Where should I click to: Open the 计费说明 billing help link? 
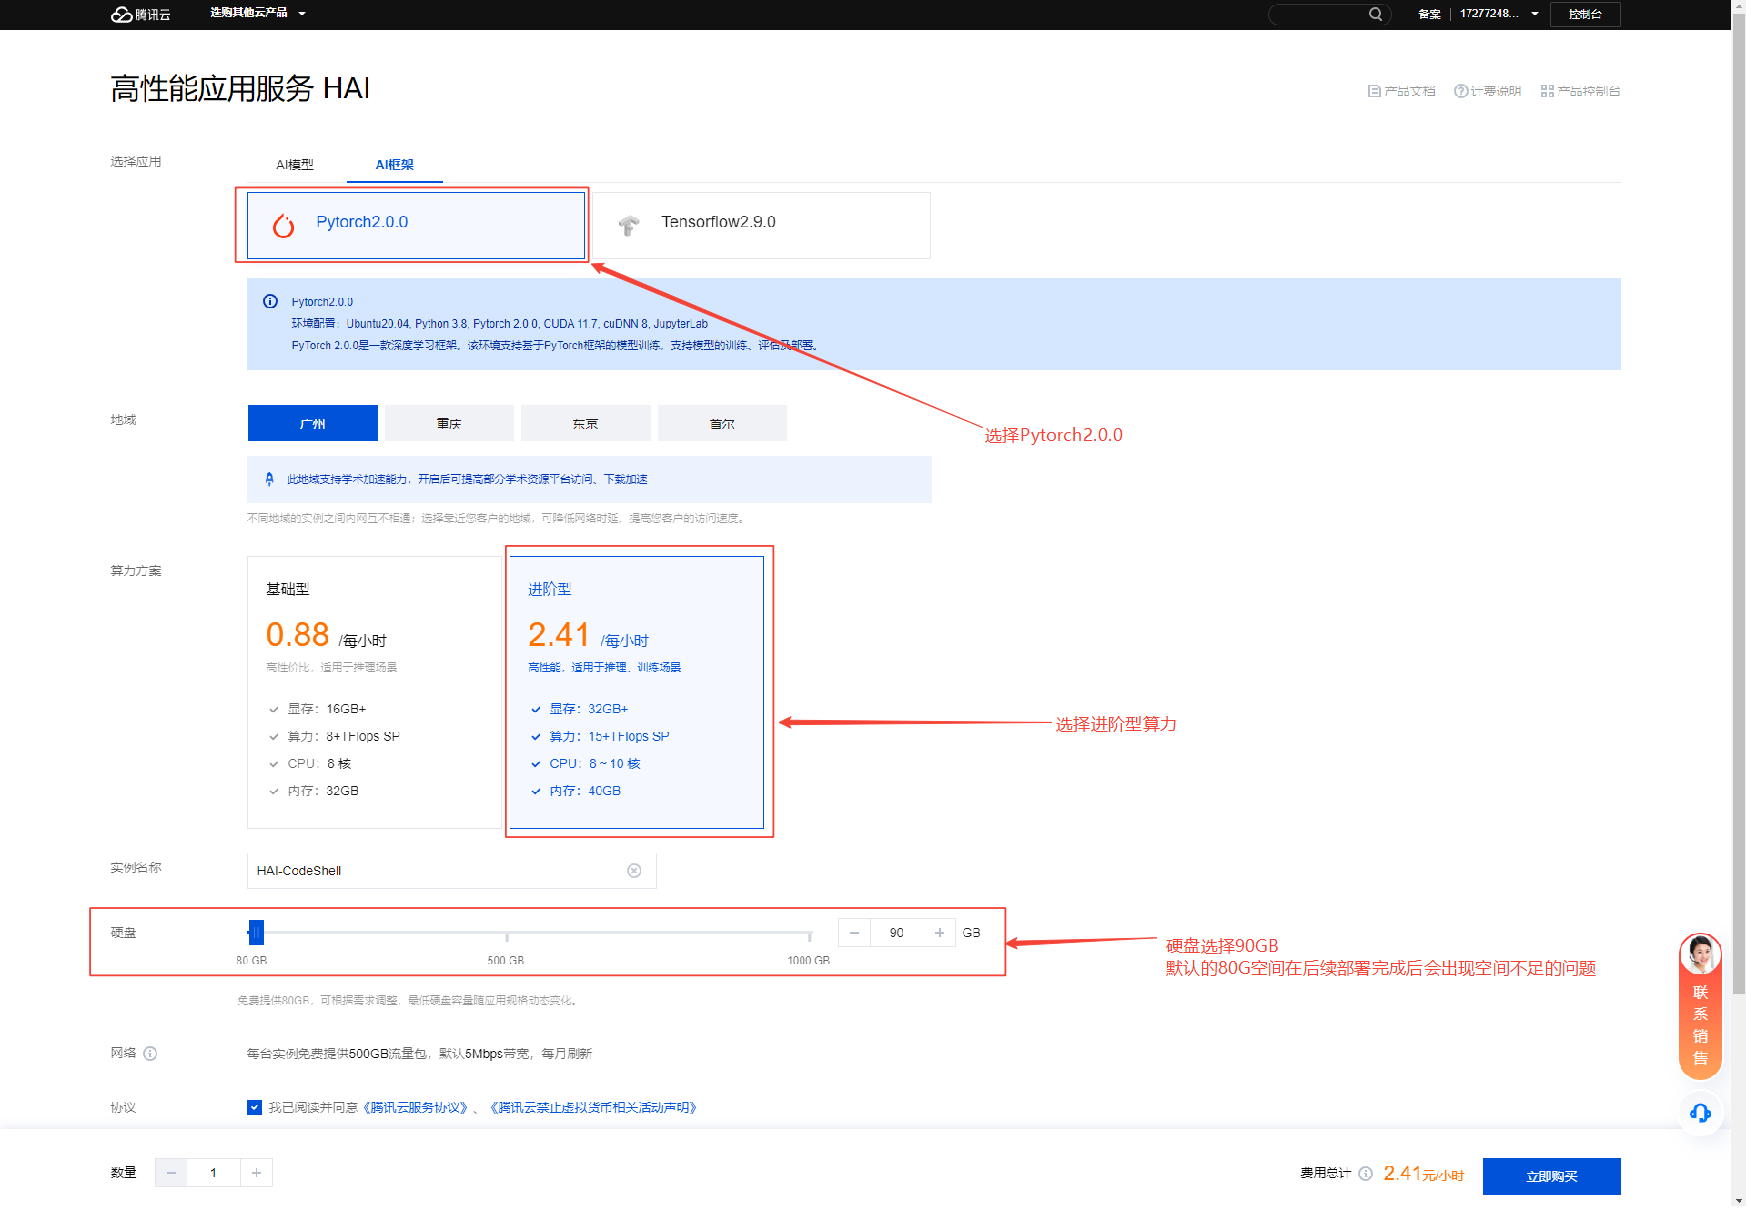(x=1487, y=91)
